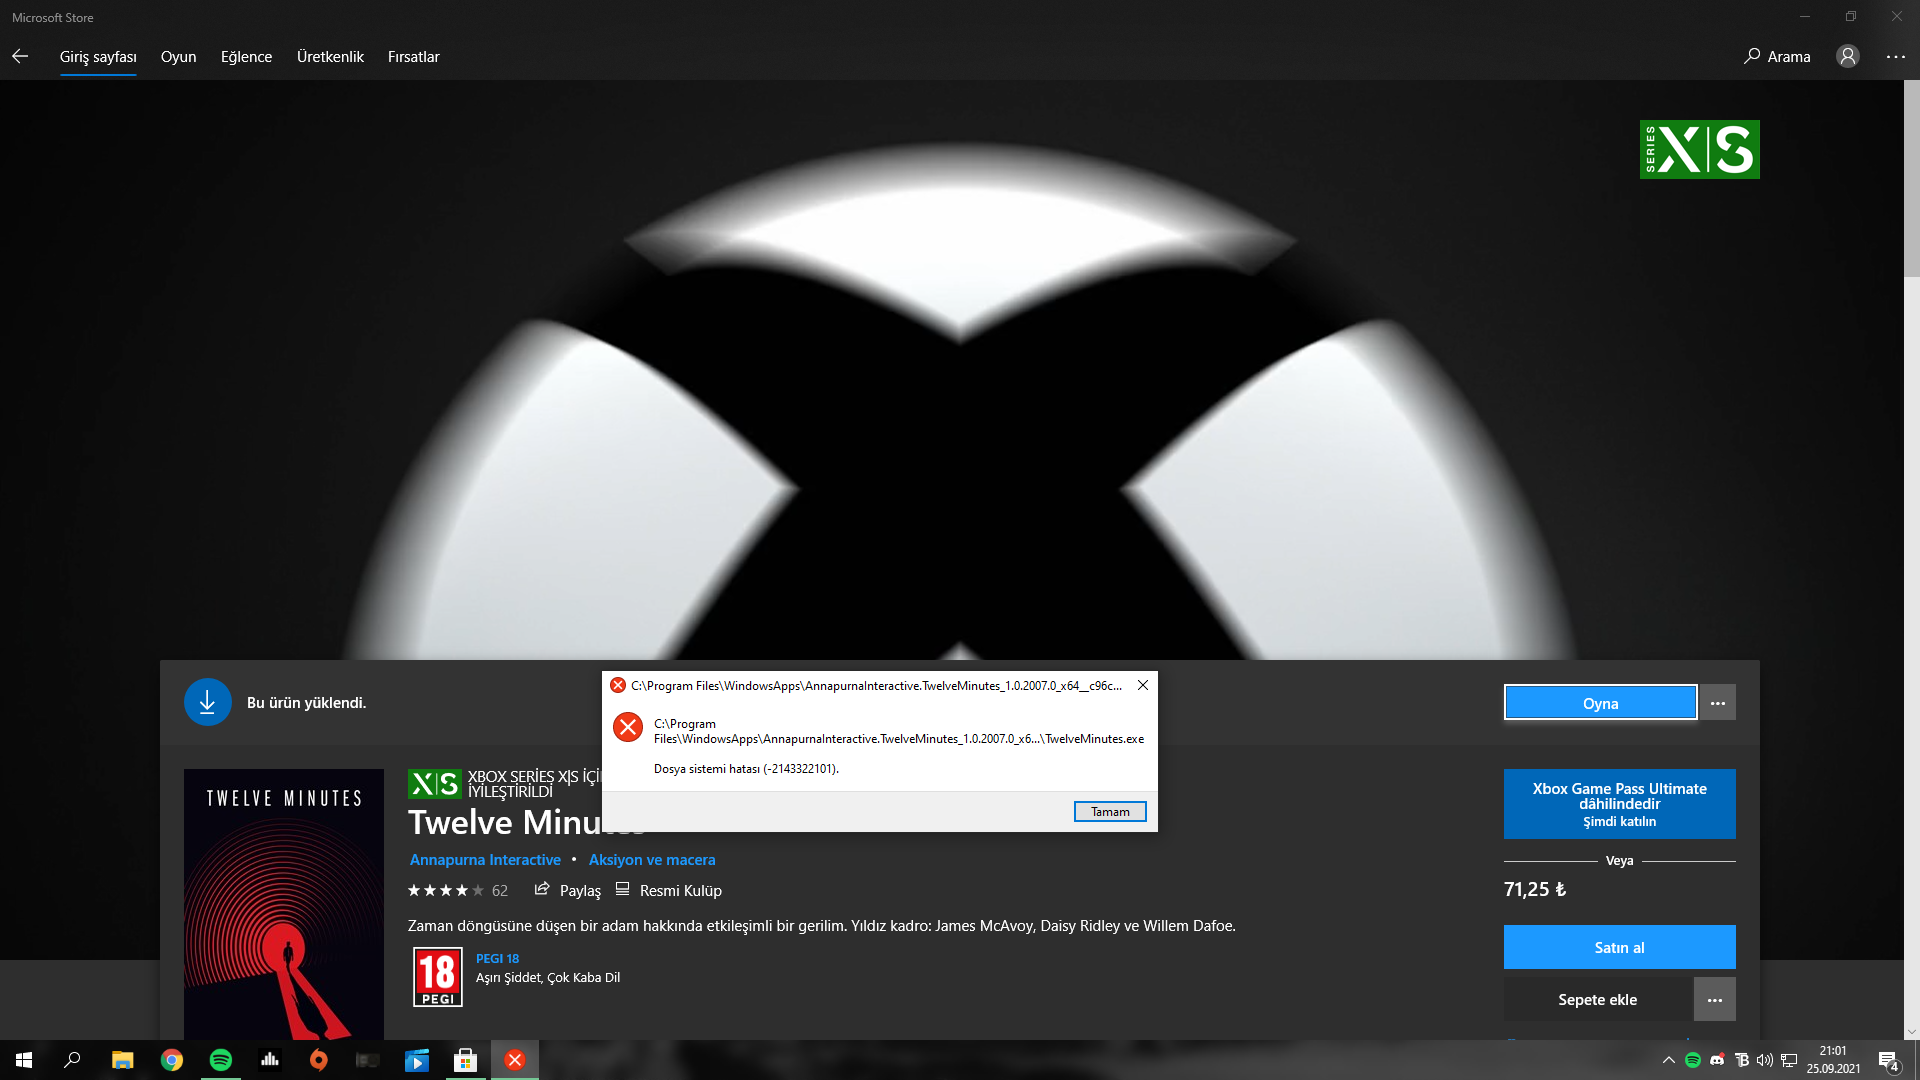
Task: Open the three-dot menu in the Store header
Action: (1895, 57)
